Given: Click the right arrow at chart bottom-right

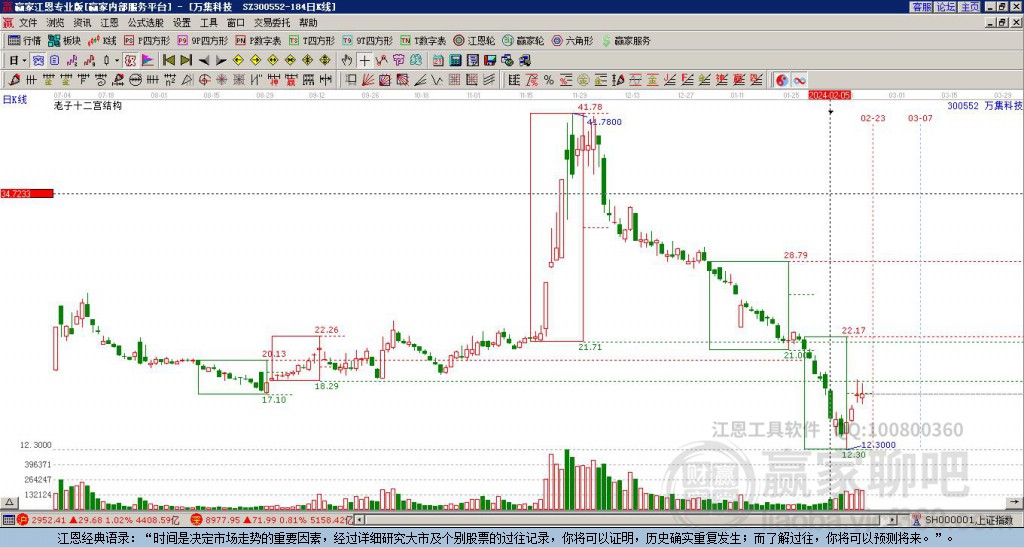Looking at the screenshot, I should 1014,502.
